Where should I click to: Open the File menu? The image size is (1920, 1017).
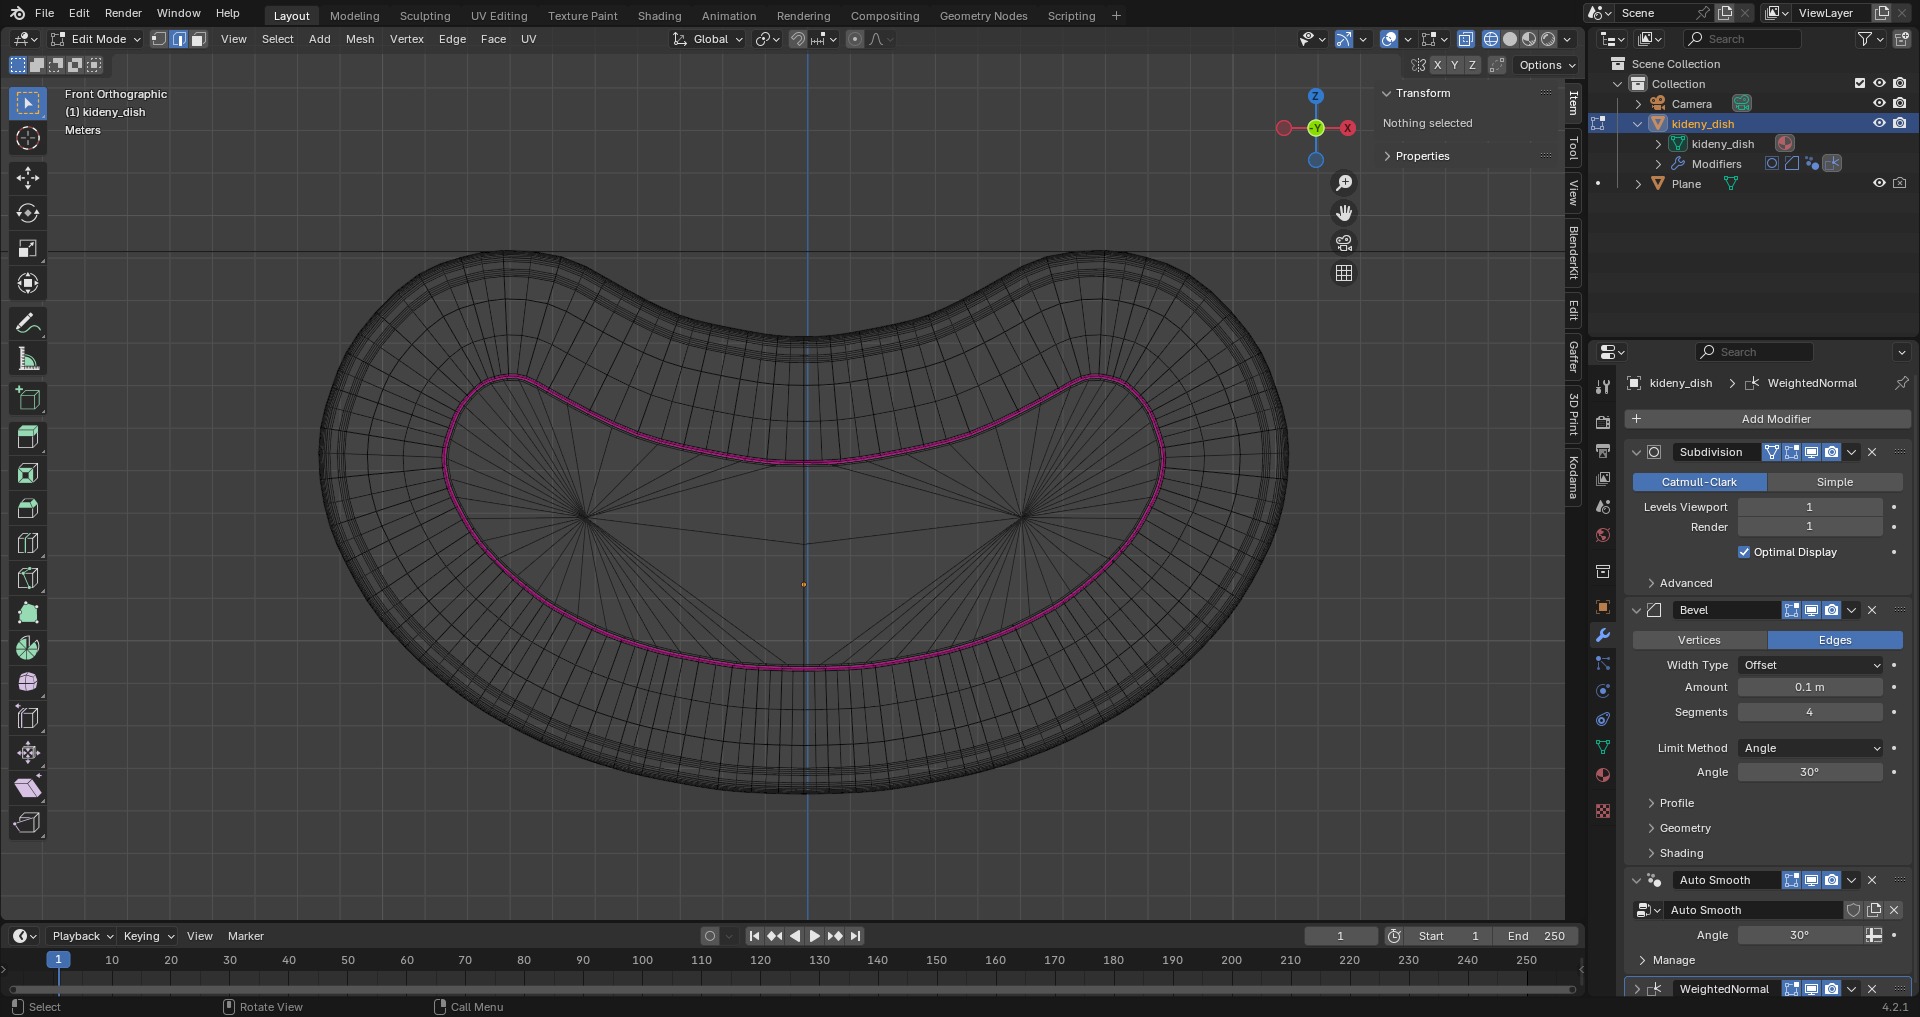(44, 13)
